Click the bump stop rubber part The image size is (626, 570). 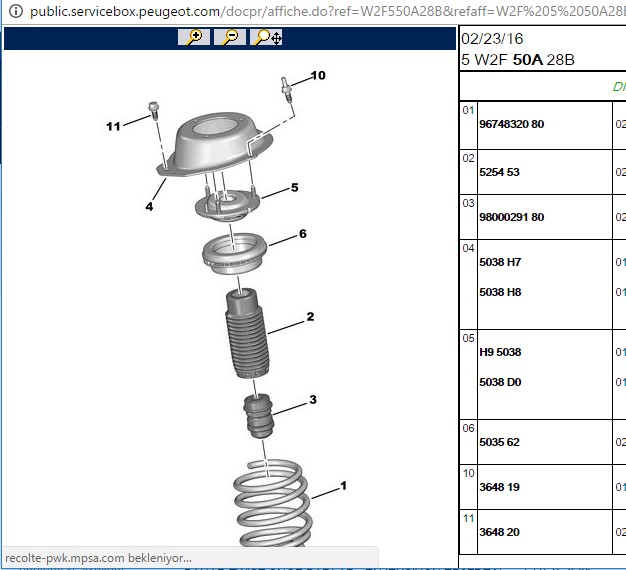click(259, 416)
